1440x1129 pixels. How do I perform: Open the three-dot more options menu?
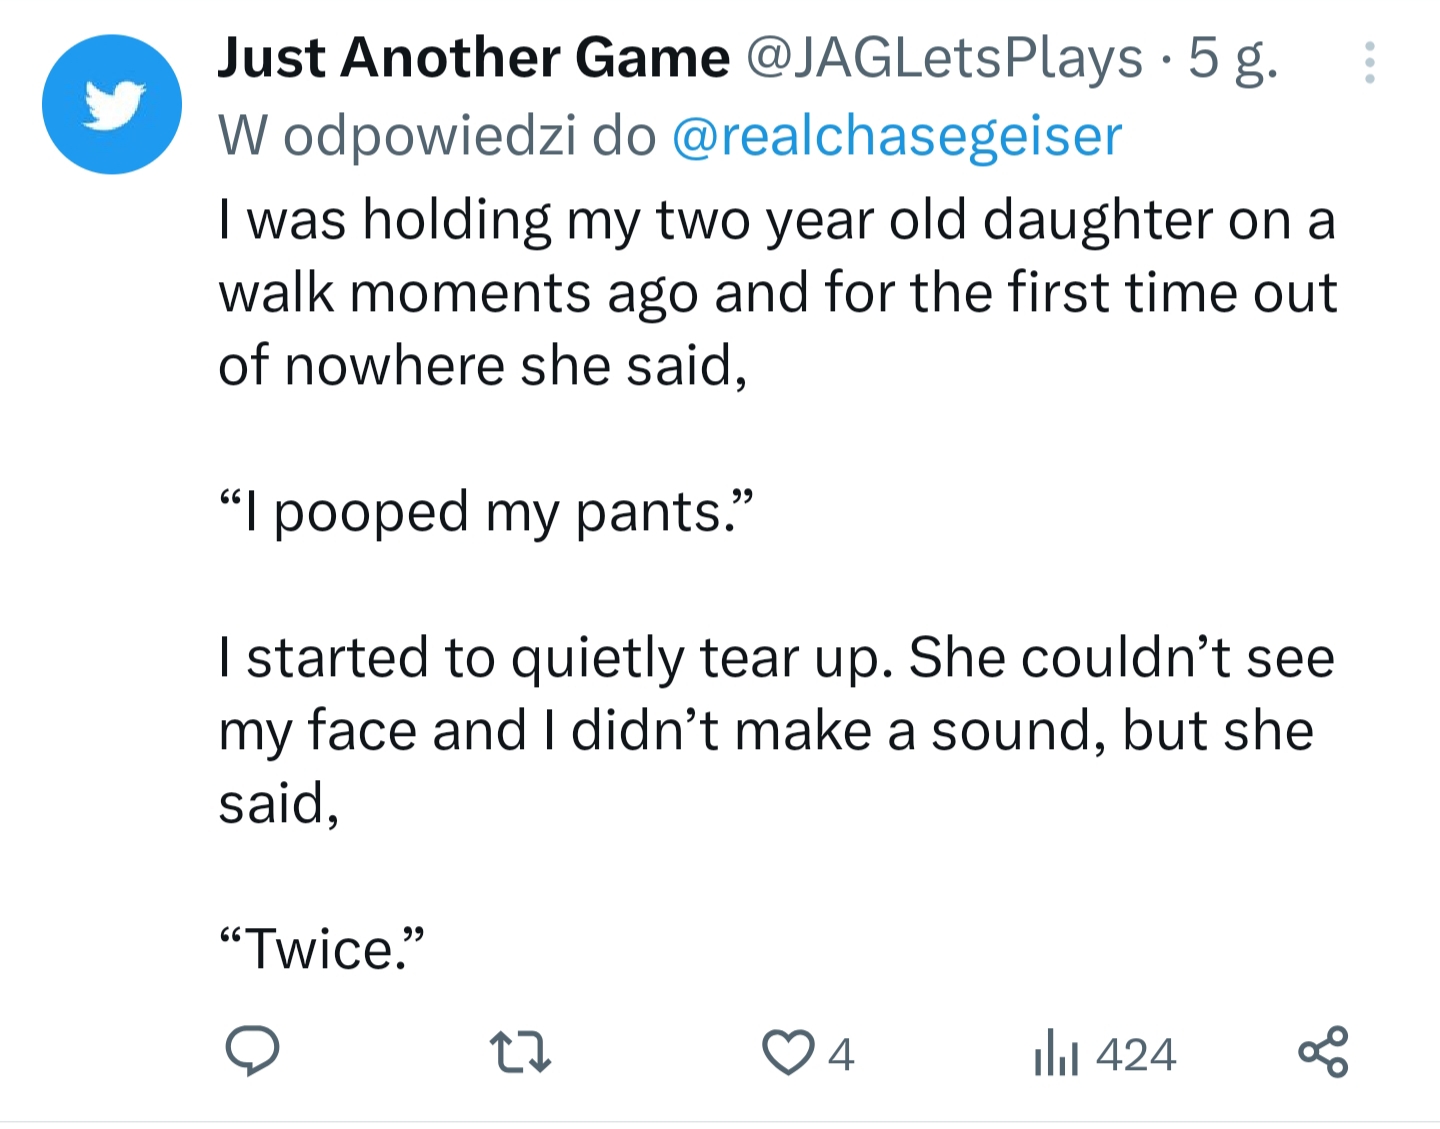point(1370,63)
